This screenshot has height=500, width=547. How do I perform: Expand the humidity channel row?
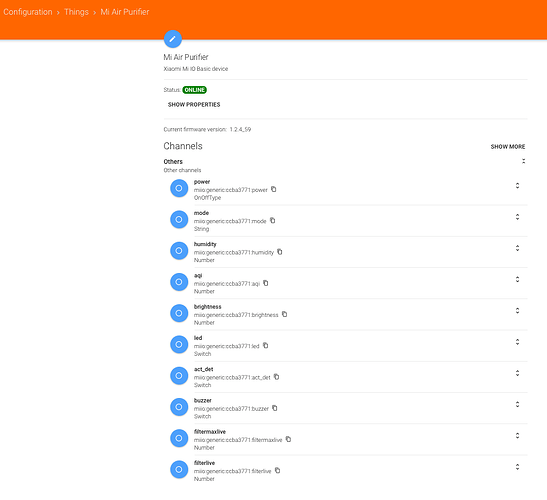point(517,248)
